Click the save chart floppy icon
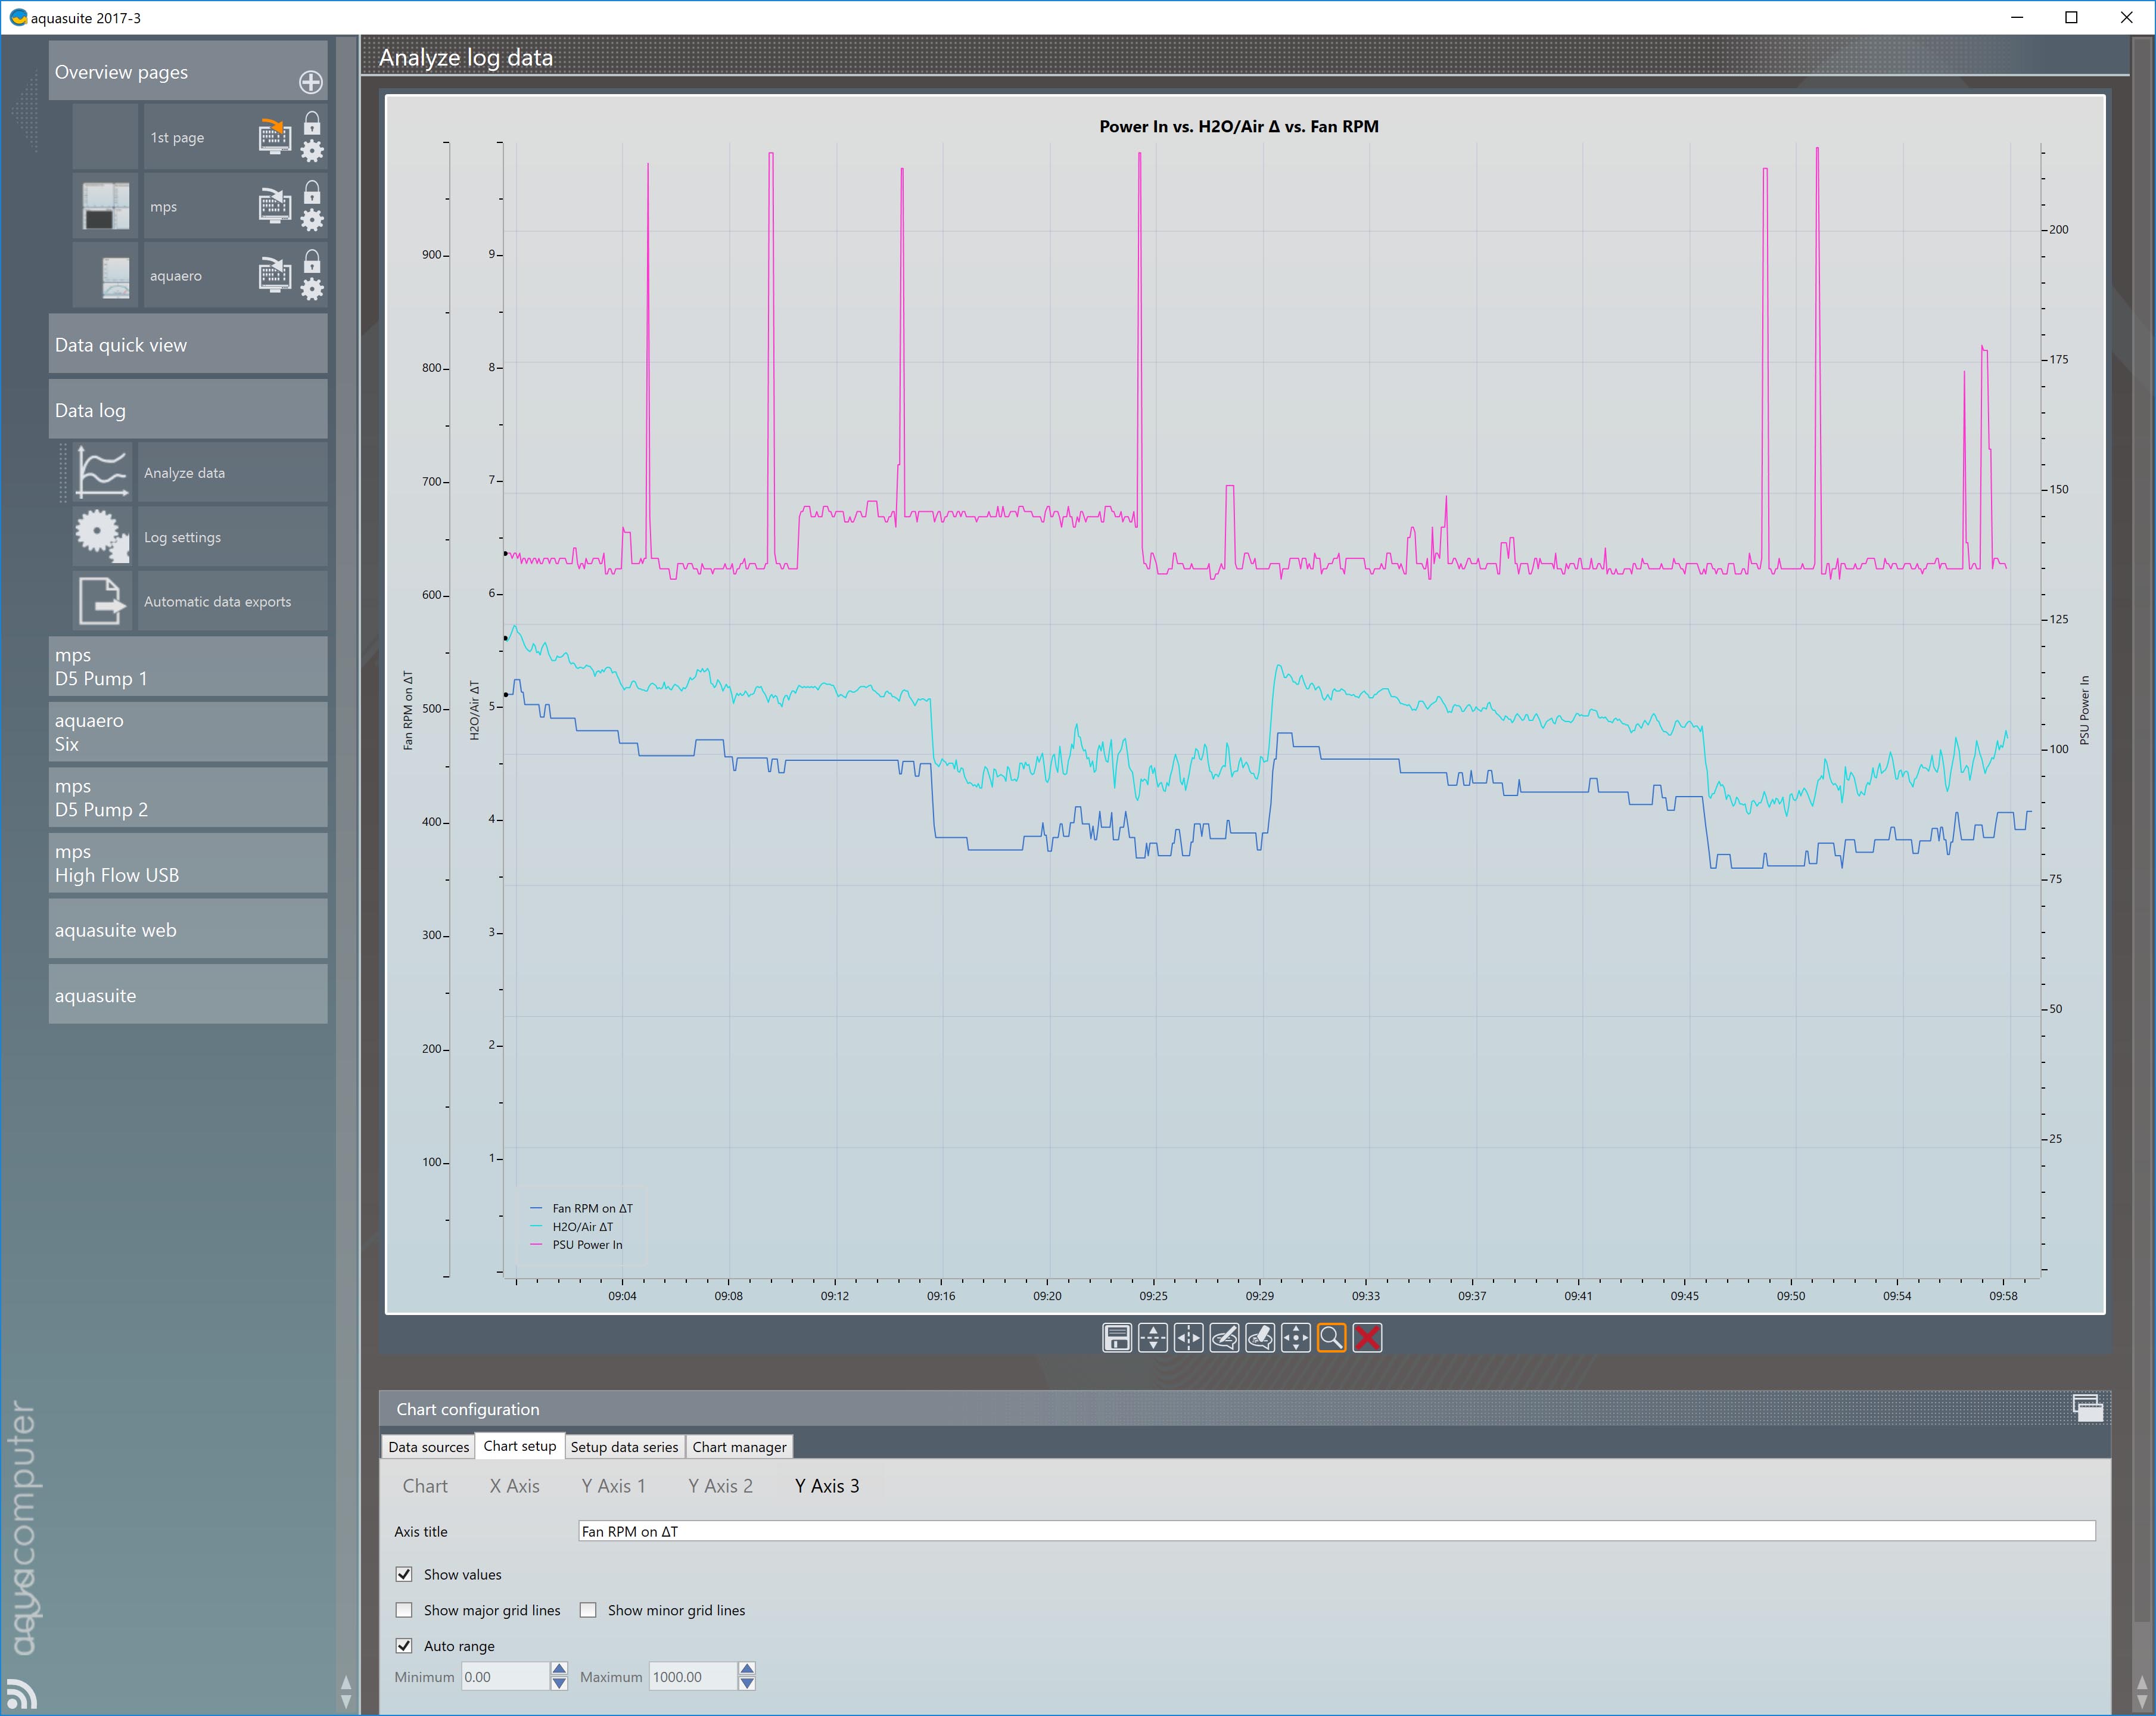Image resolution: width=2156 pixels, height=1716 pixels. (x=1116, y=1337)
